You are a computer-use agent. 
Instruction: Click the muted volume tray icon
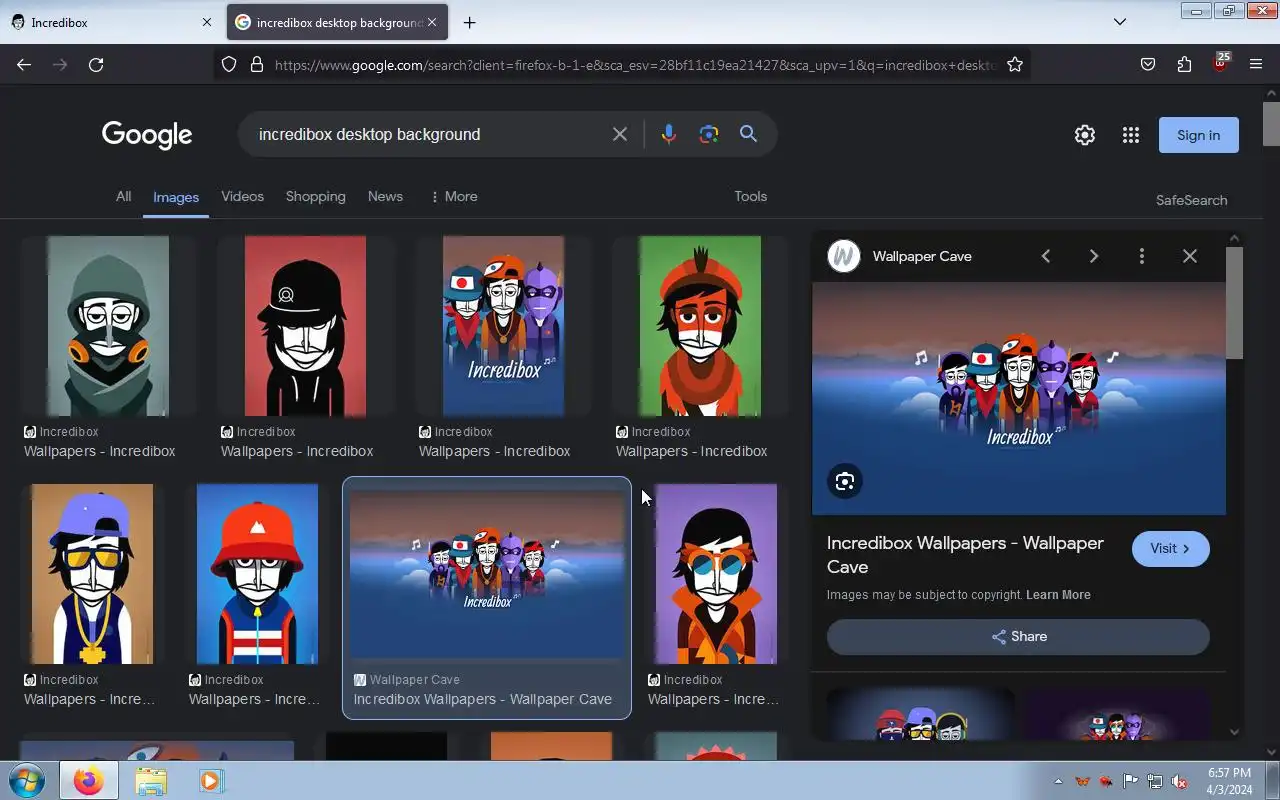1179,781
